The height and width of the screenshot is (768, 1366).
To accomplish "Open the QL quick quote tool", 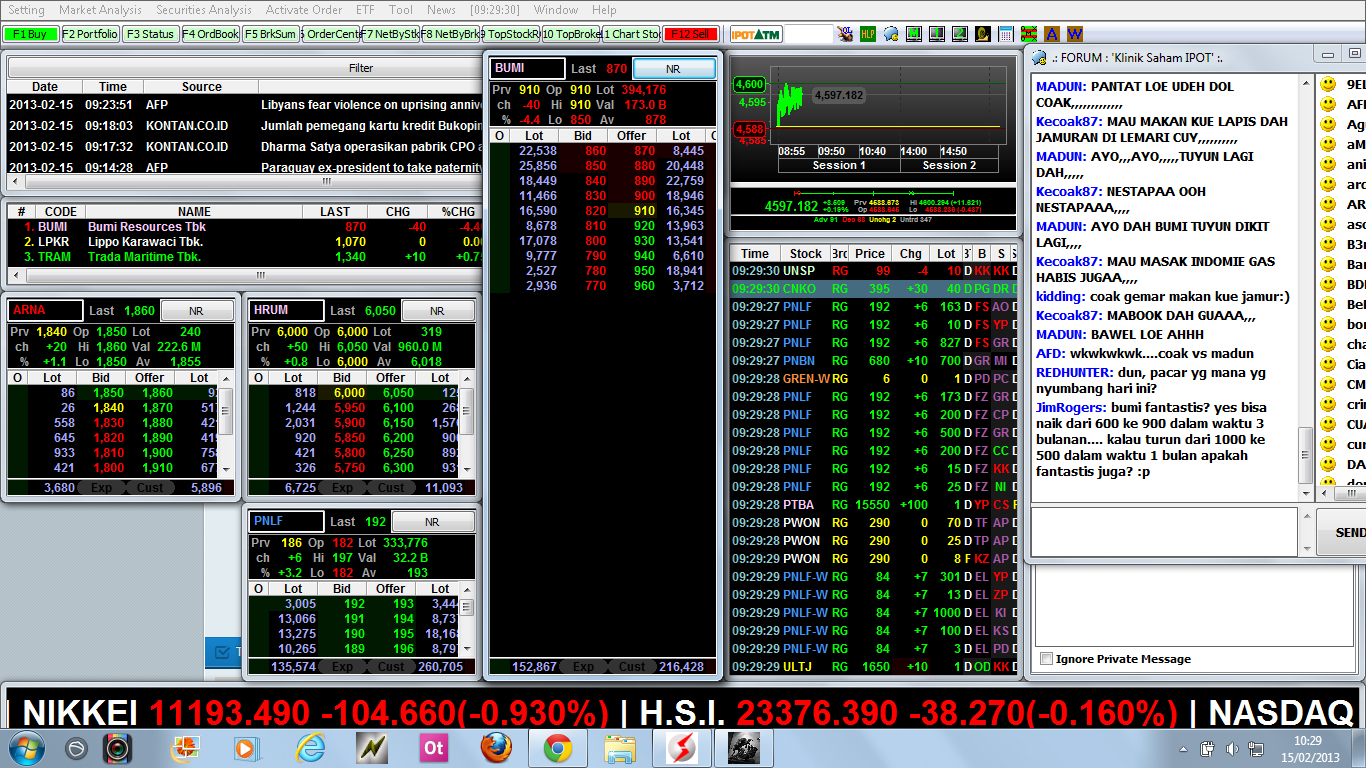I will click(846, 33).
